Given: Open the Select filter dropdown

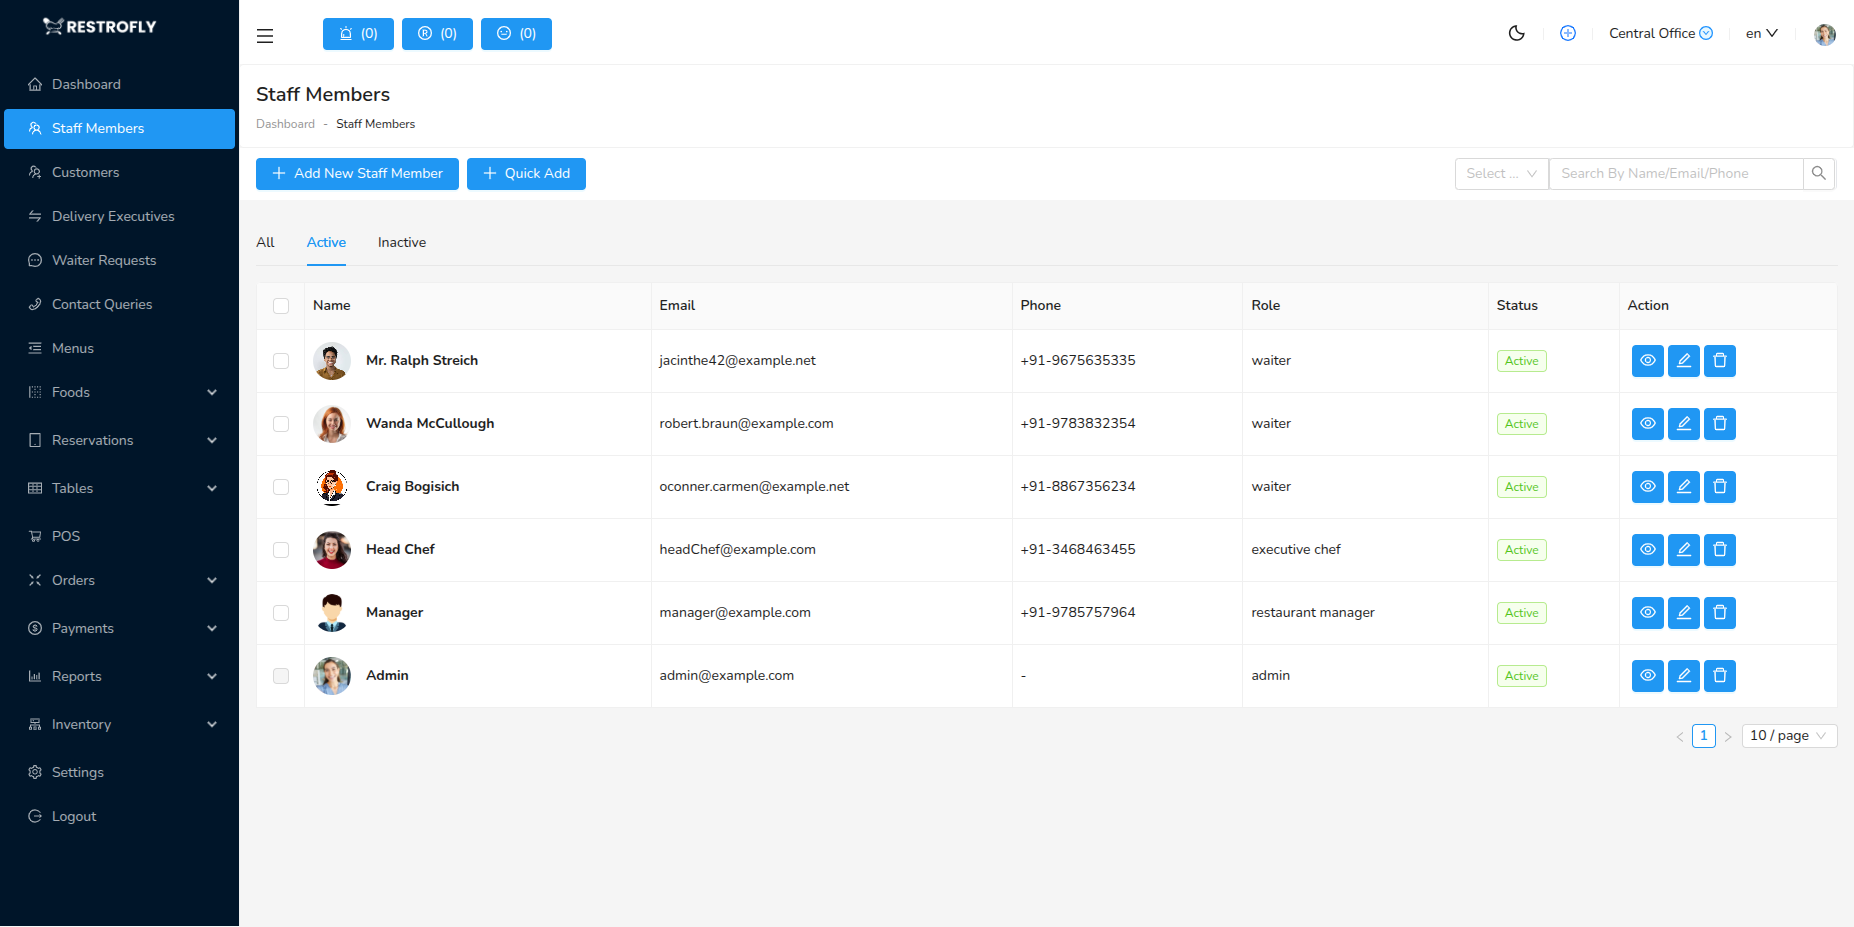Looking at the screenshot, I should click(1500, 173).
